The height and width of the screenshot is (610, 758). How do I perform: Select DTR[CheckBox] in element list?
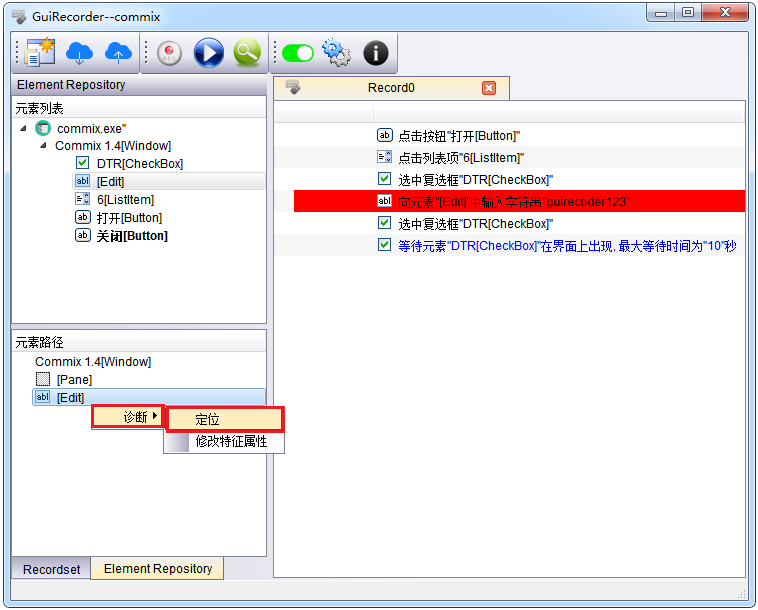coord(140,164)
